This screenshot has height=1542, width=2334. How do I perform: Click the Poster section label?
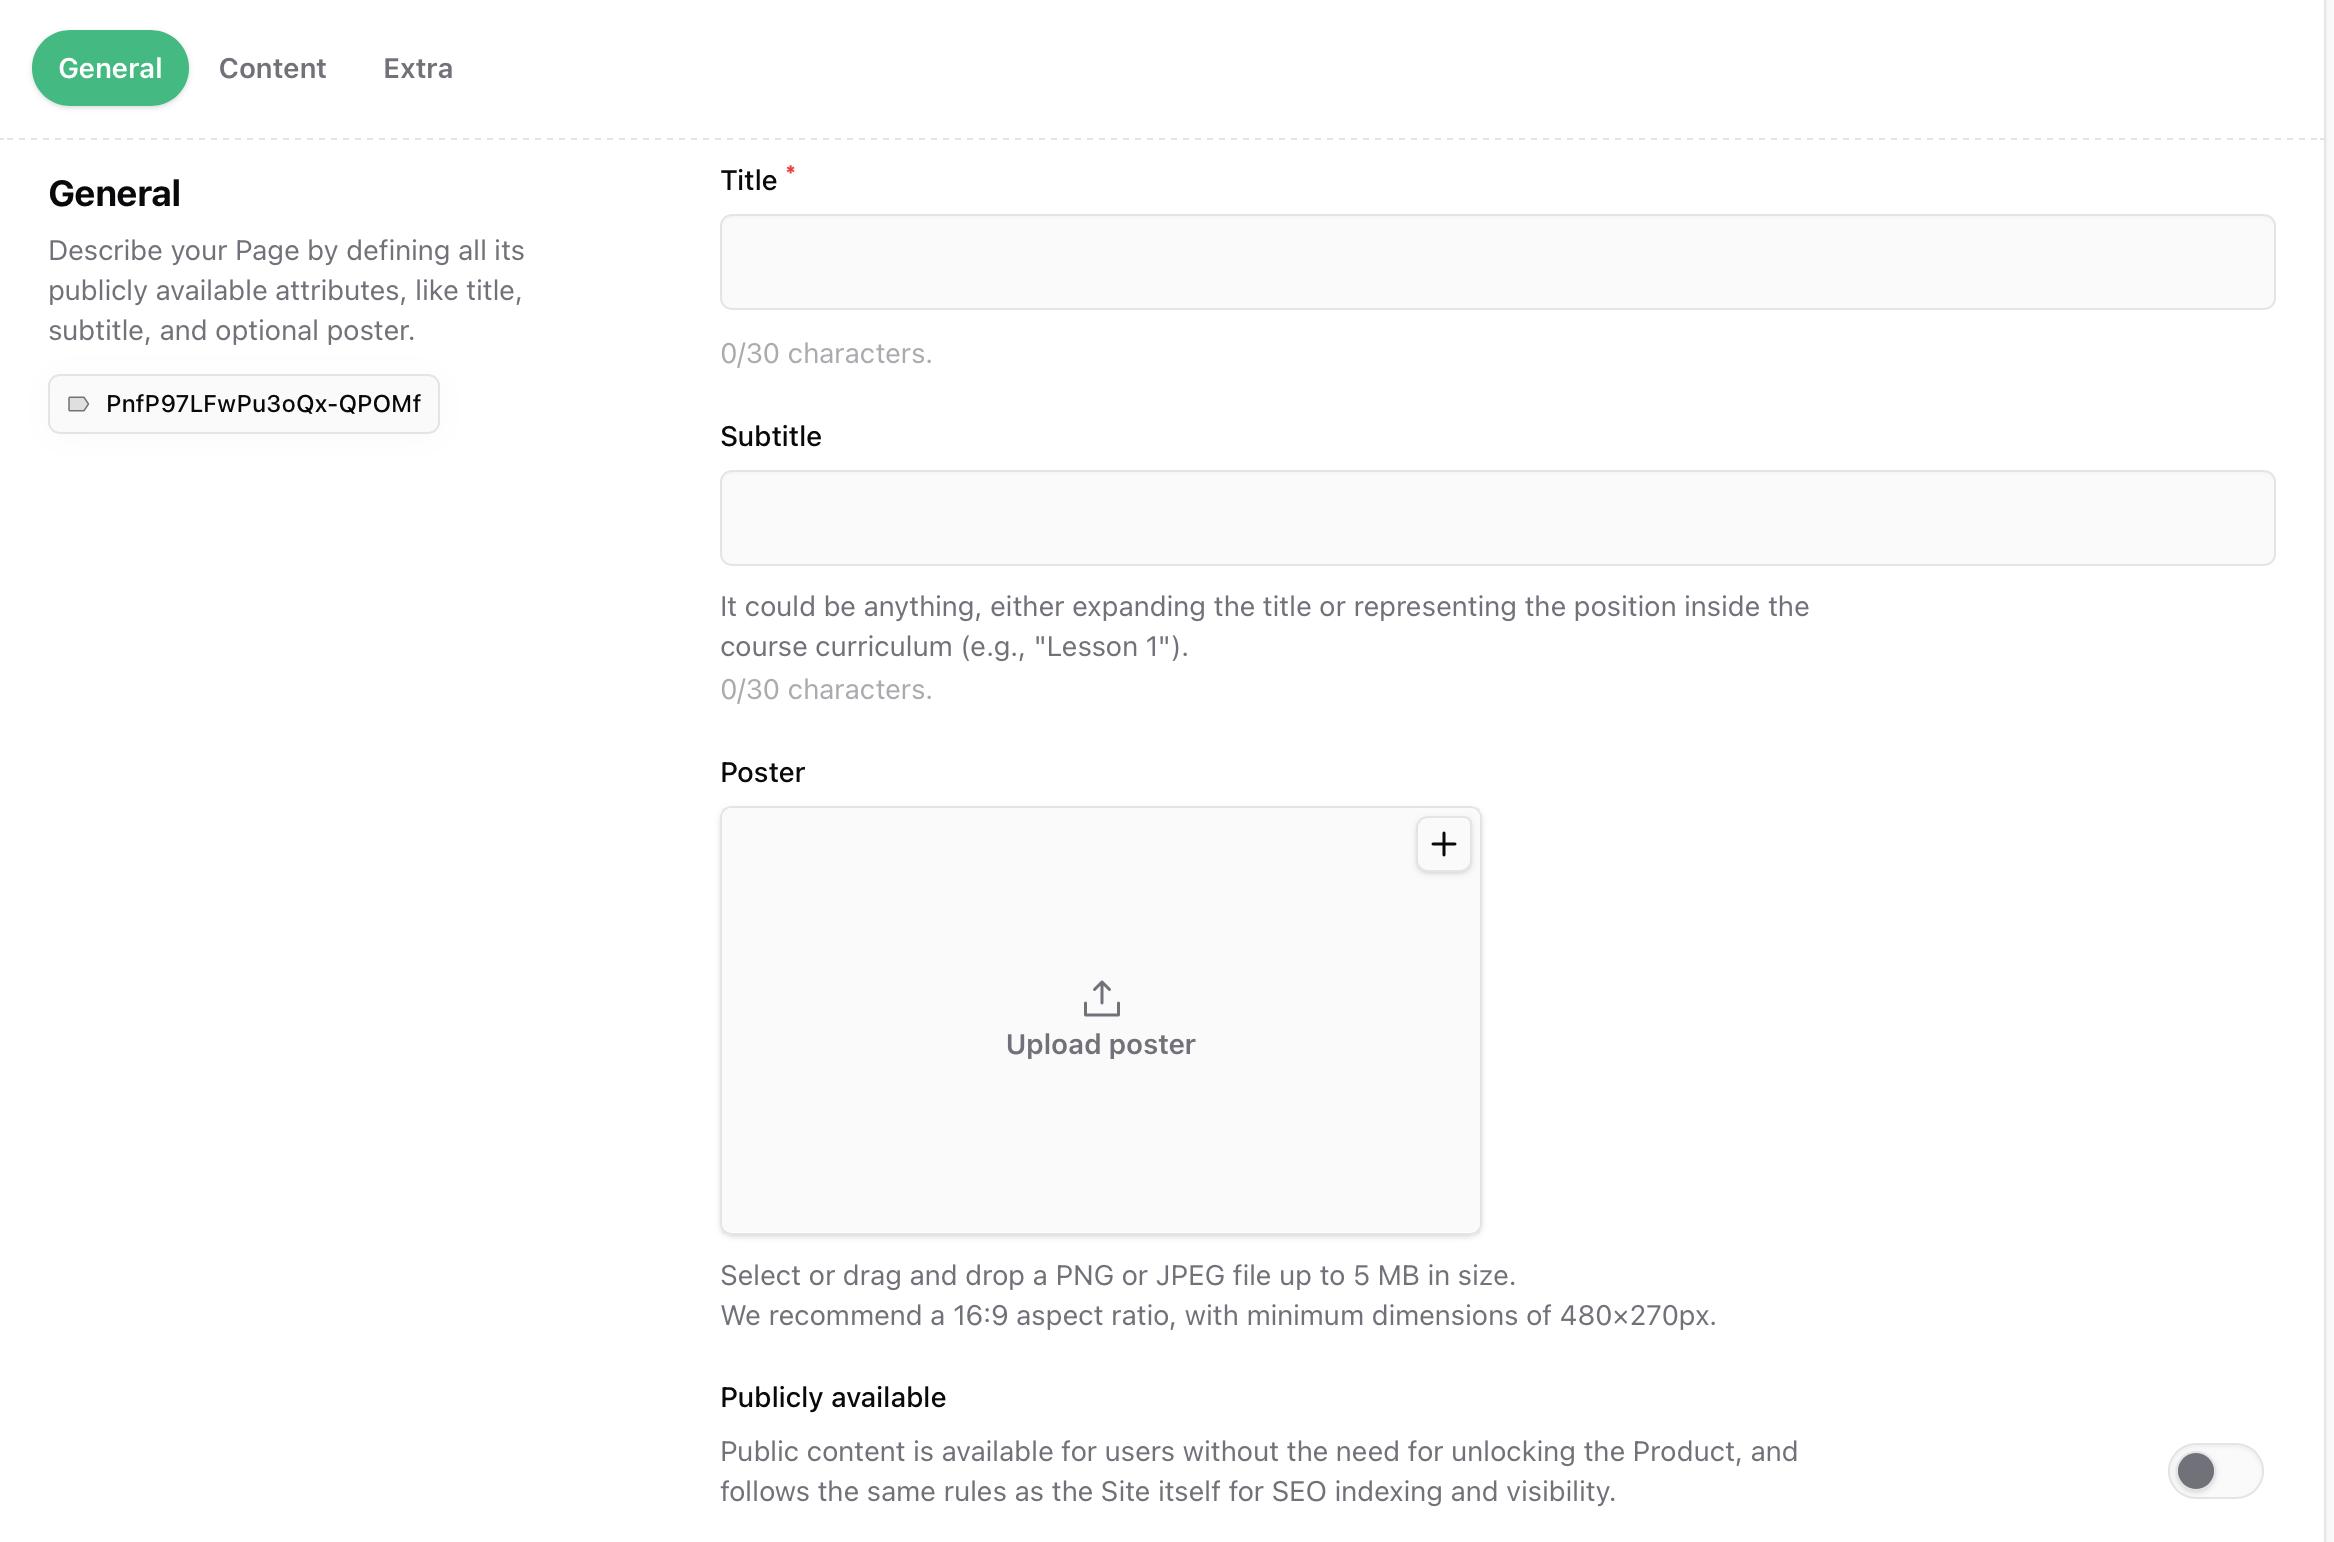click(761, 771)
